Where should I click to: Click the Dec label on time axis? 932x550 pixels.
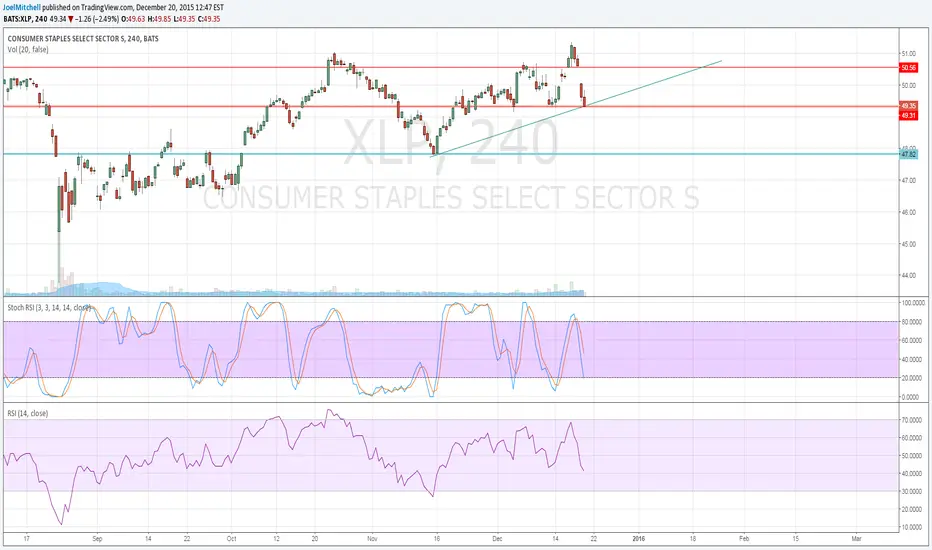pos(498,539)
